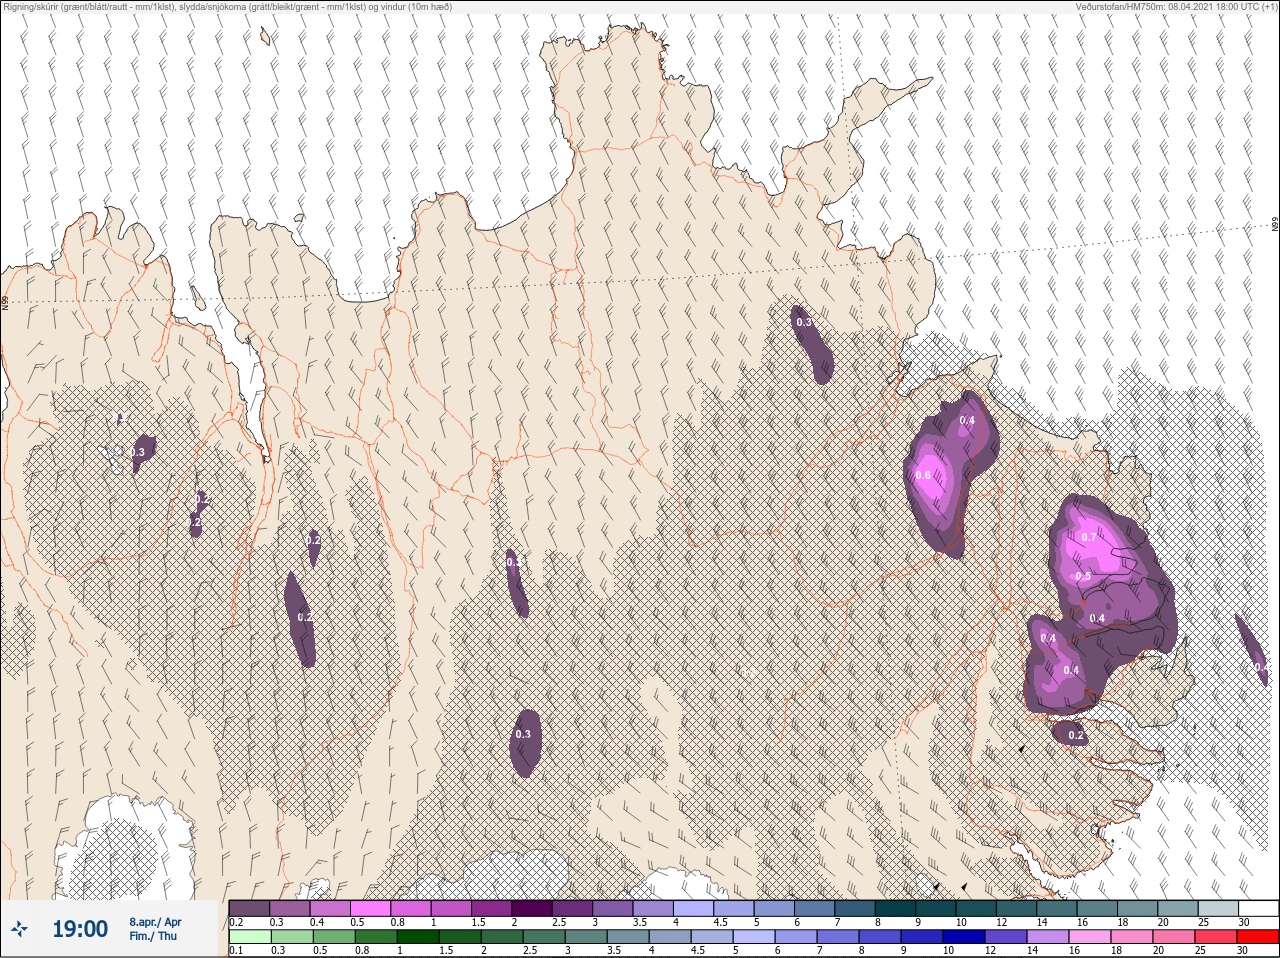
Task: Click the weekday text Fim./ Thu
Action: tap(155, 936)
